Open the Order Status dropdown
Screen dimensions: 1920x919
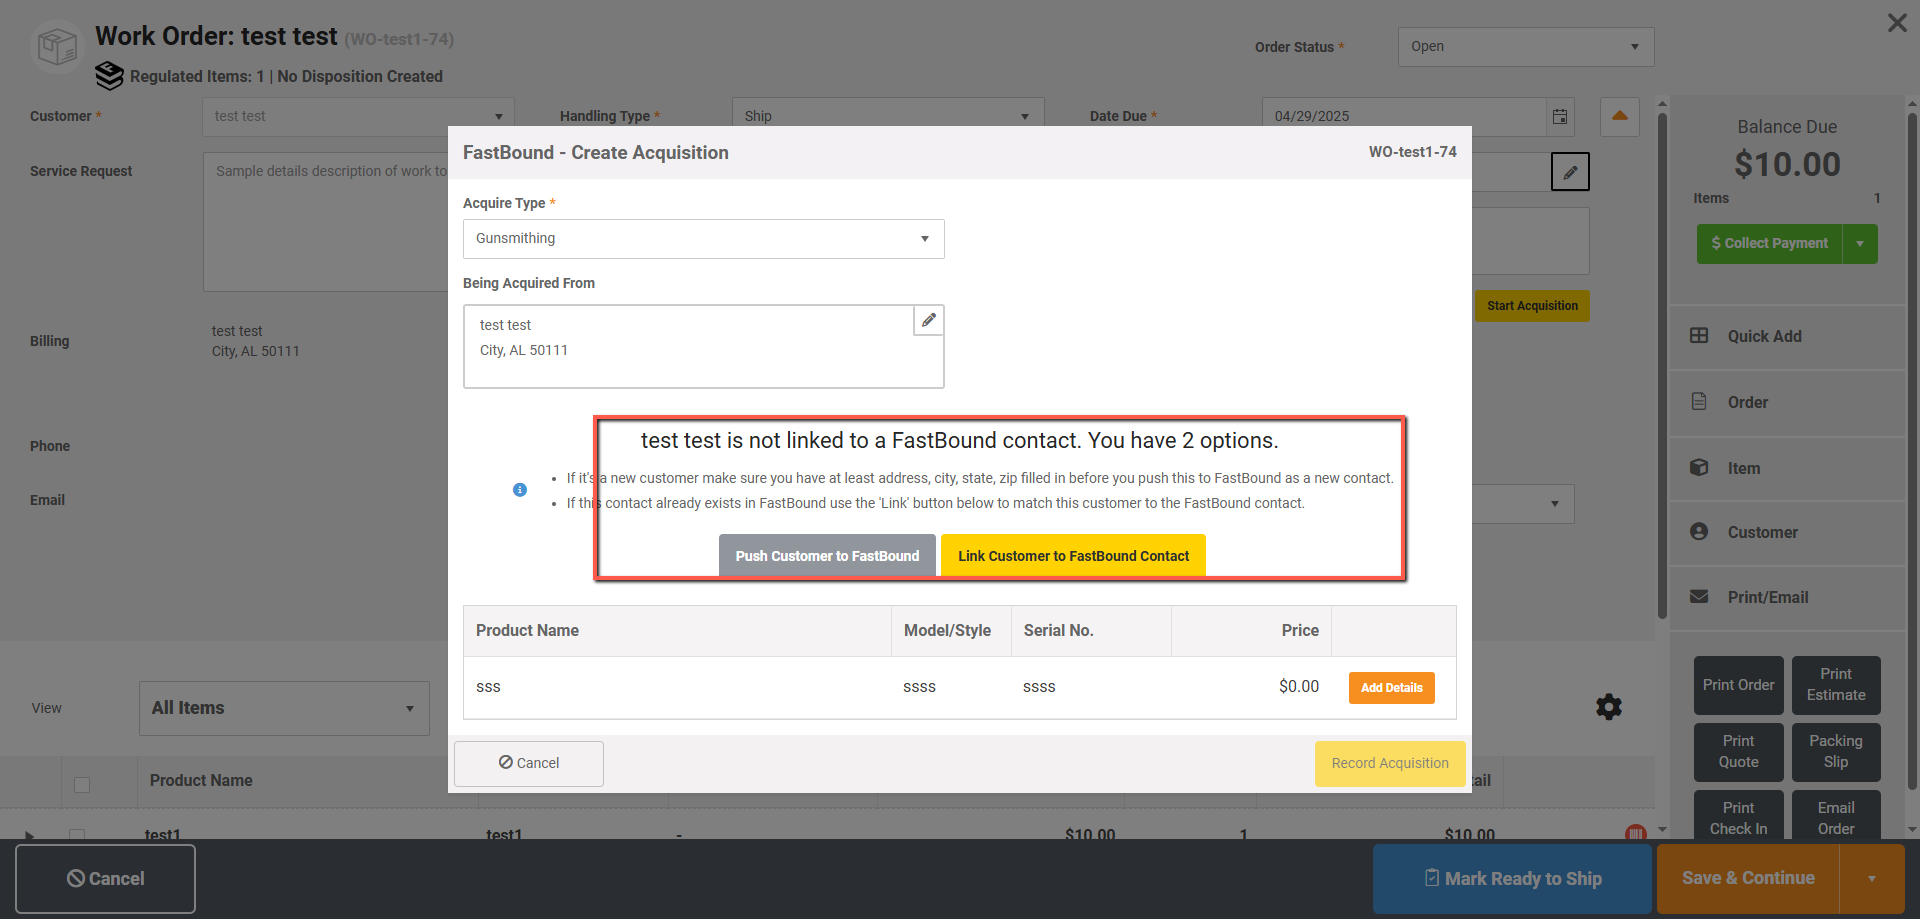tap(1526, 47)
